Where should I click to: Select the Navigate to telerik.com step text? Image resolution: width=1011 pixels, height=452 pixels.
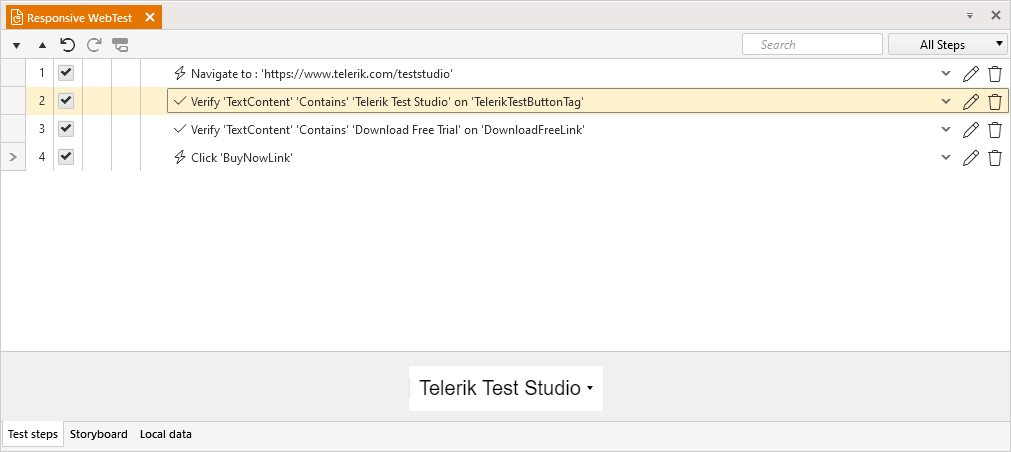tap(322, 74)
